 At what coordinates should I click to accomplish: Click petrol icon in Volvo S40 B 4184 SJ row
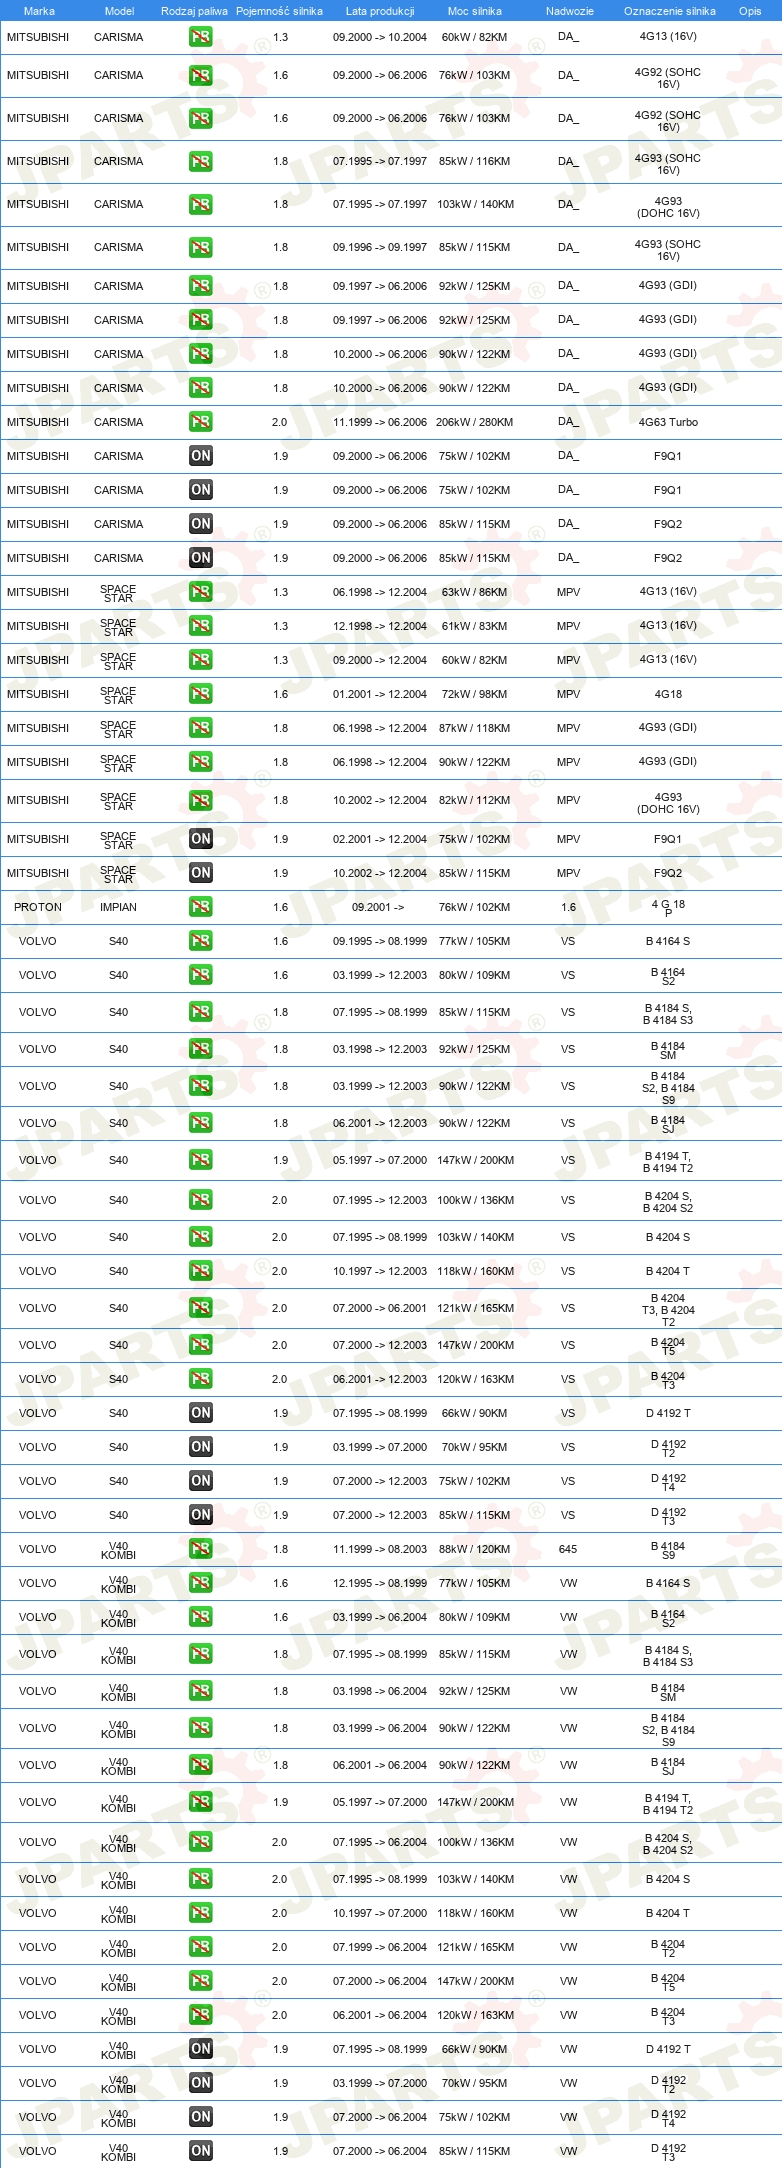click(201, 1123)
